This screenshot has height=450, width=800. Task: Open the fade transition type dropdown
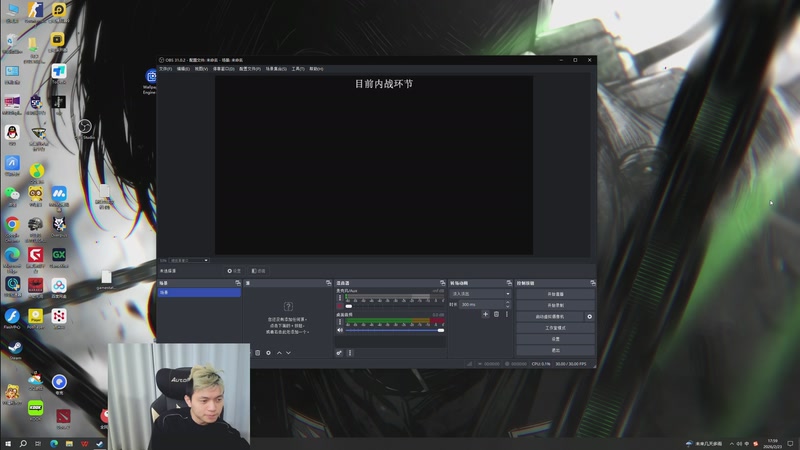point(480,293)
